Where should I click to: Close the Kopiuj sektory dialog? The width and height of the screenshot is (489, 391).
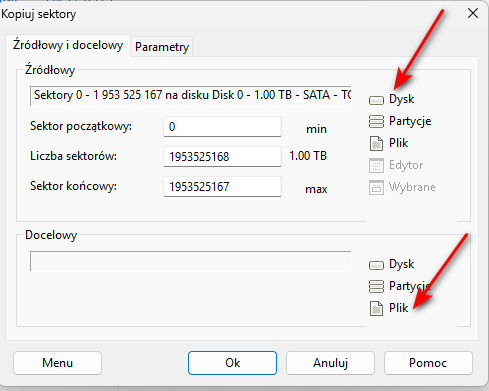(473, 13)
